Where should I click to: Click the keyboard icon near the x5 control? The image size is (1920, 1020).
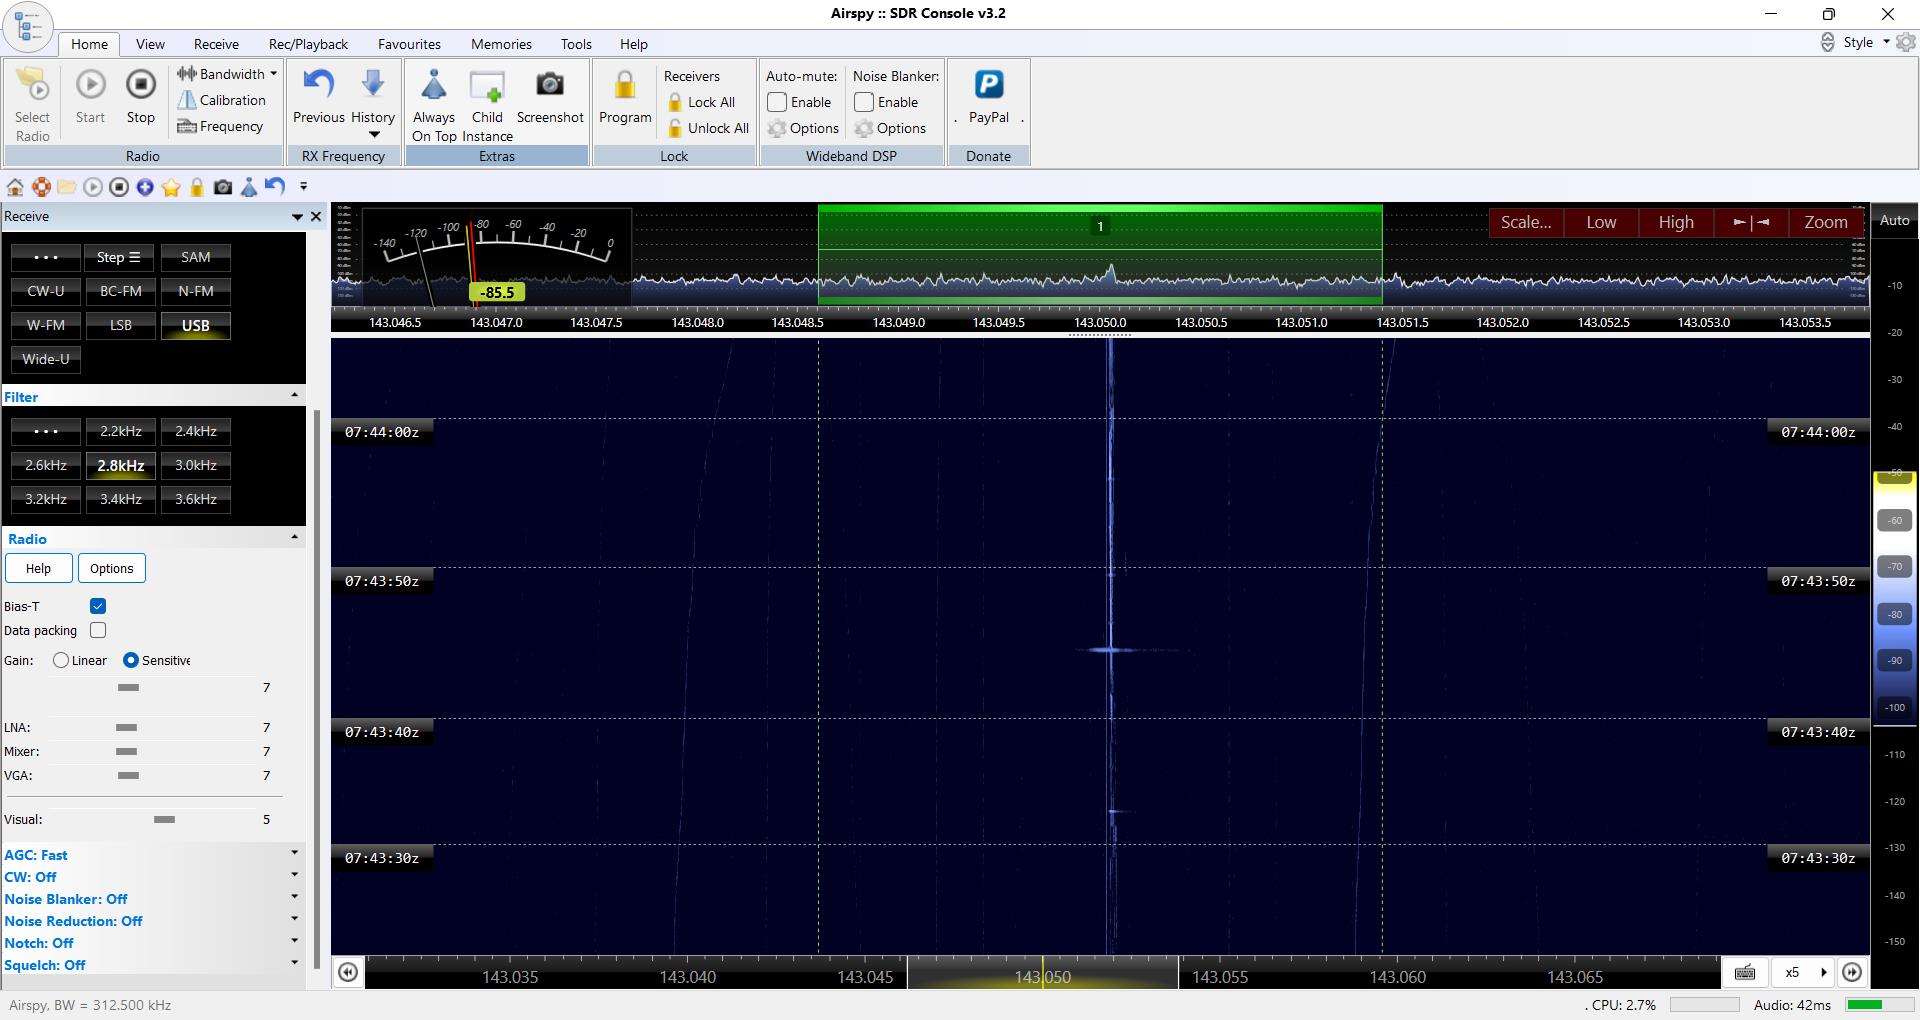click(1745, 972)
